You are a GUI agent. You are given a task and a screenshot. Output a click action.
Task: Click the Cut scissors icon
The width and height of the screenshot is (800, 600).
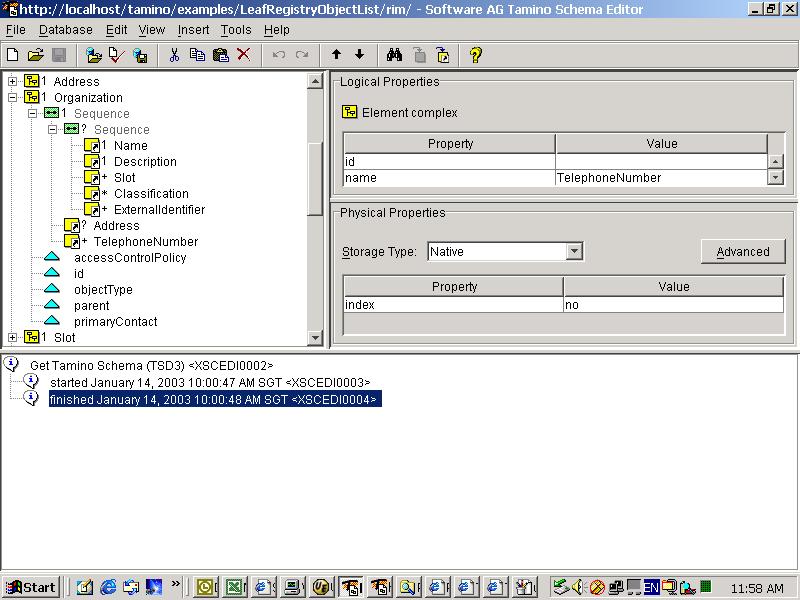[x=174, y=55]
